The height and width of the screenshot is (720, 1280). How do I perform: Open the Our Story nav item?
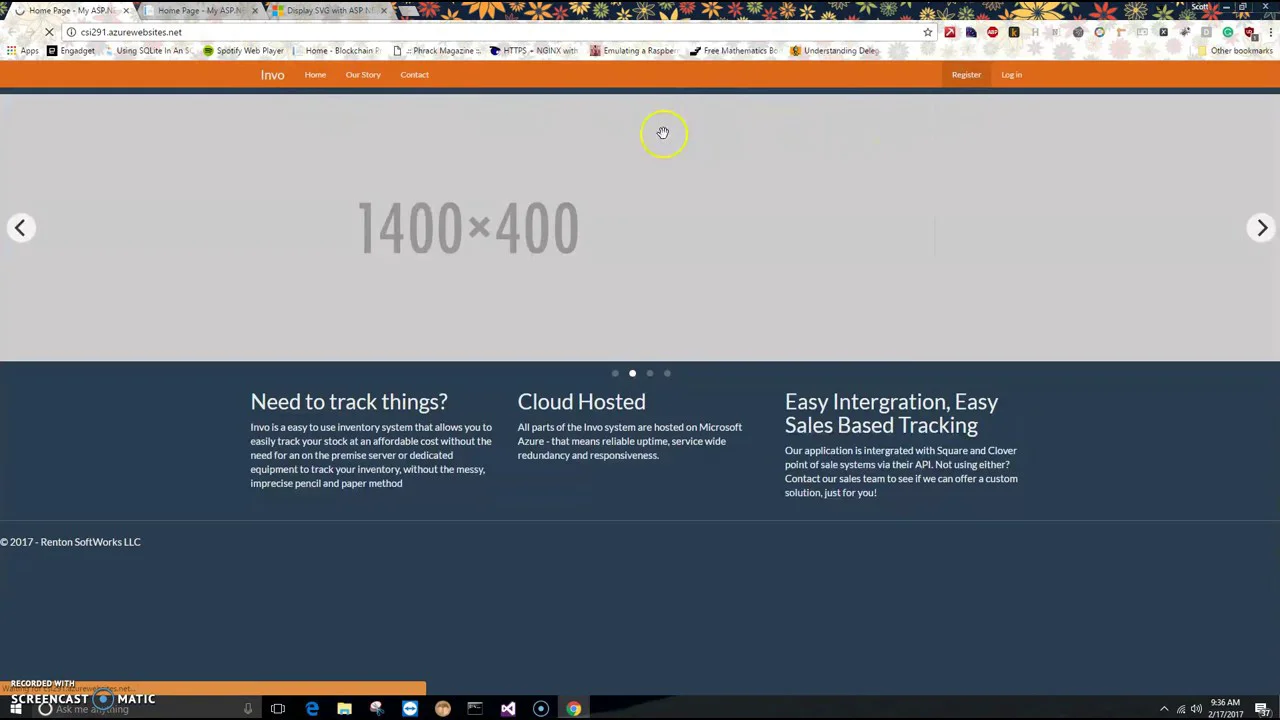(363, 75)
